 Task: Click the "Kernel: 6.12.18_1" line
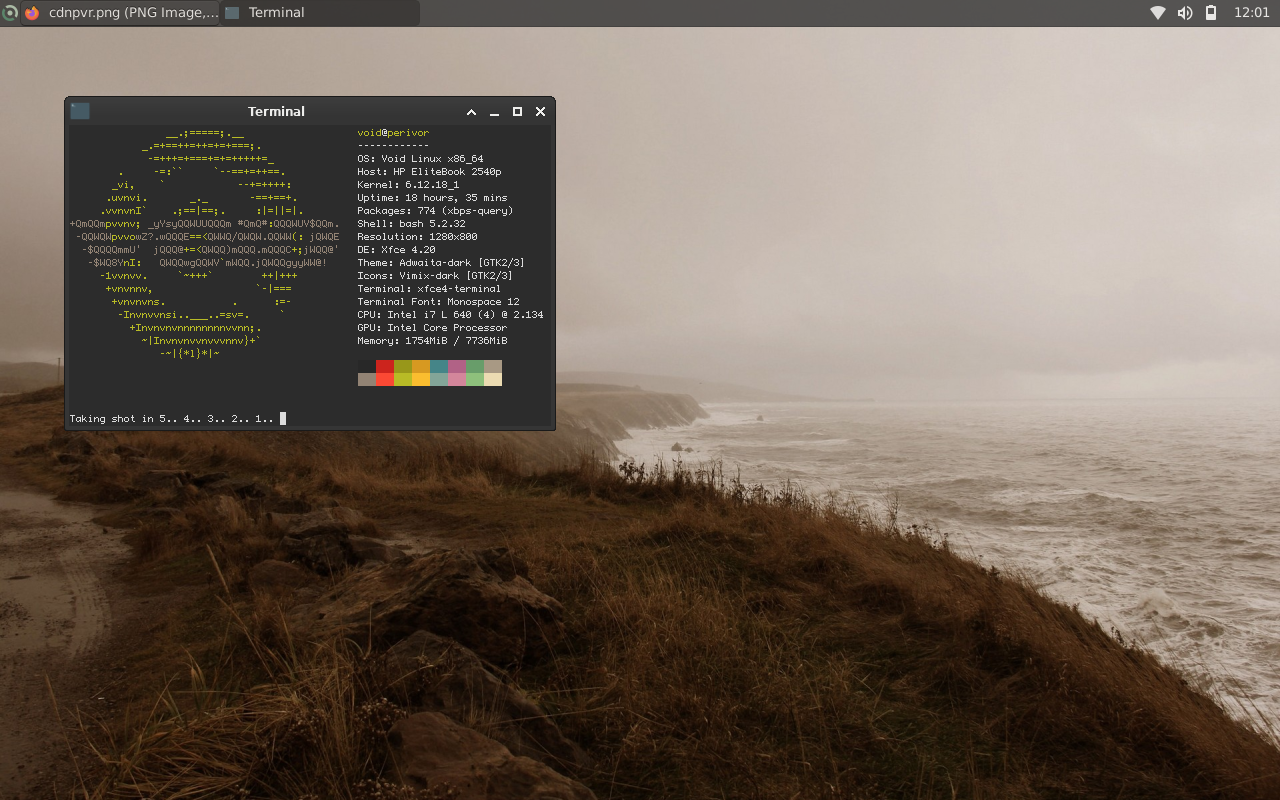[408, 185]
